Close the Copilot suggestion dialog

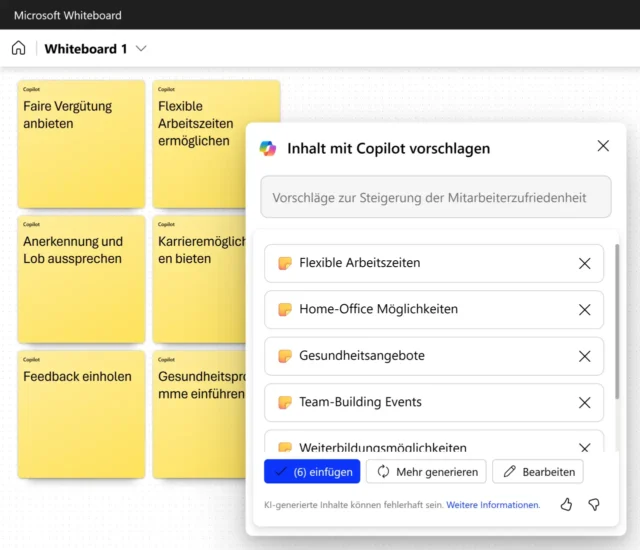(x=603, y=146)
